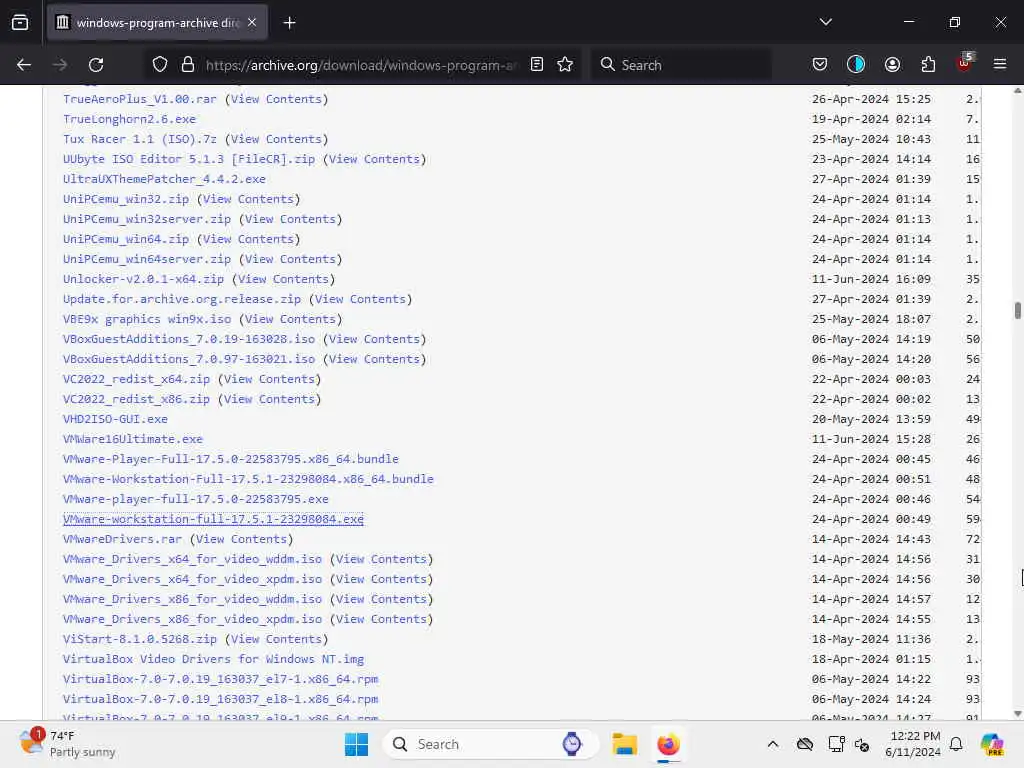Download UltraUXThemePatcher_4.4.2.exe
Image resolution: width=1024 pixels, height=768 pixels.
(164, 179)
